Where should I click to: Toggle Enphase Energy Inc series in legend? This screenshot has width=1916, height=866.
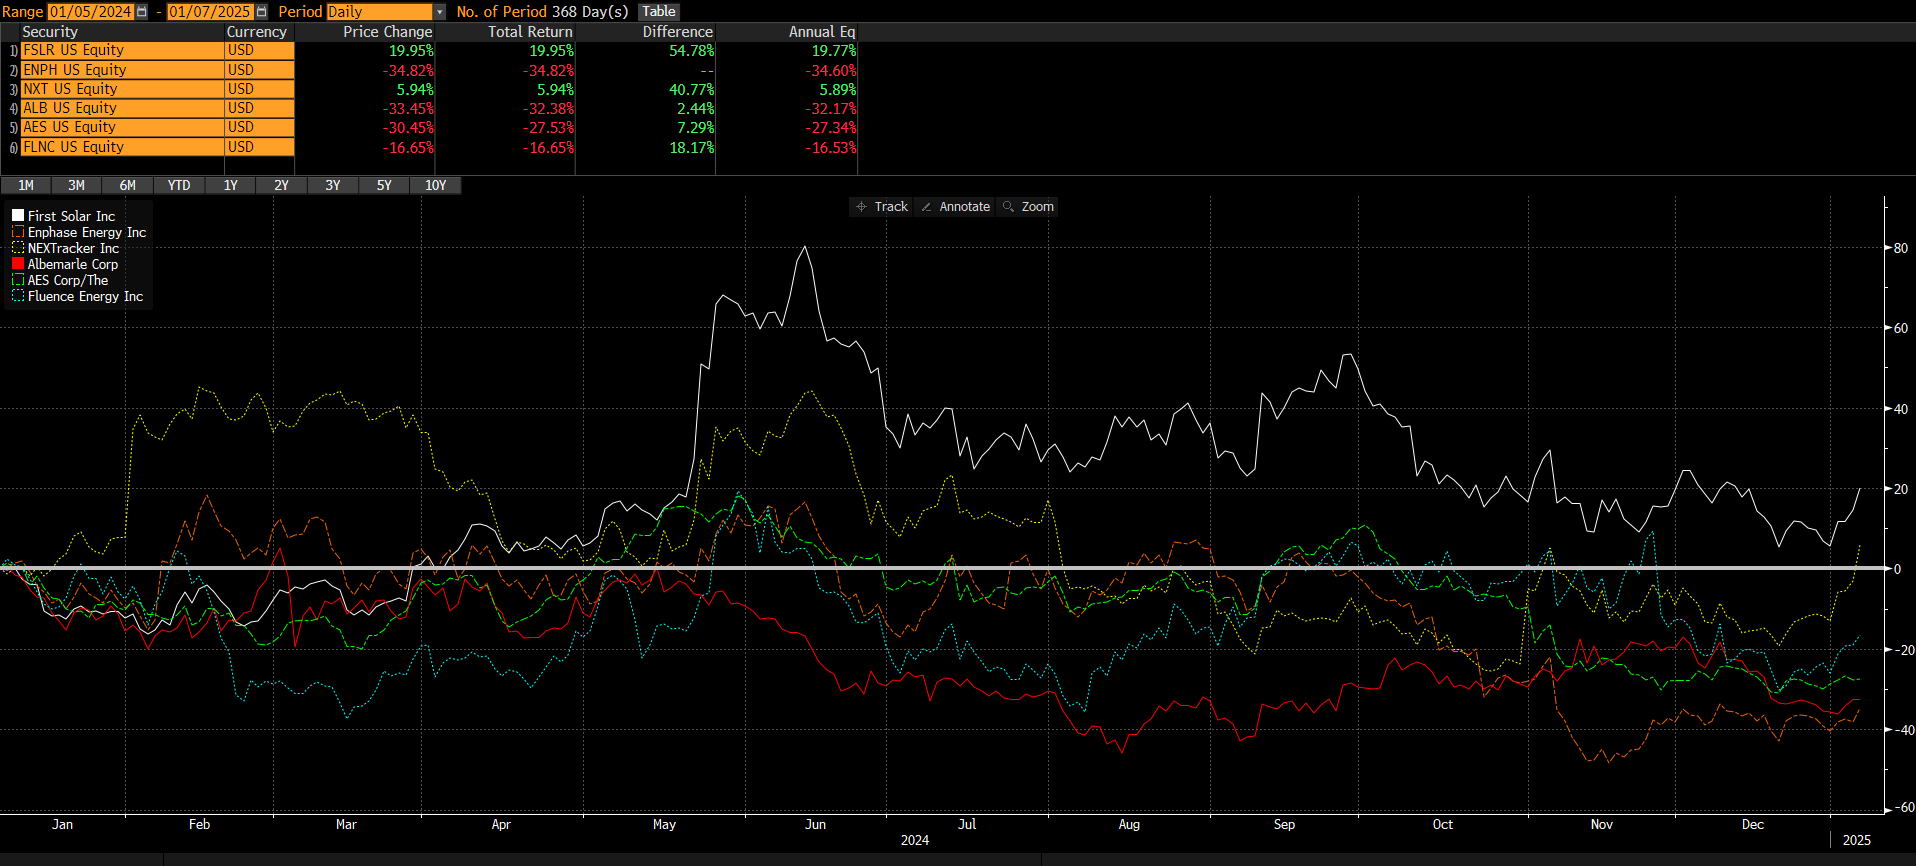(x=86, y=232)
